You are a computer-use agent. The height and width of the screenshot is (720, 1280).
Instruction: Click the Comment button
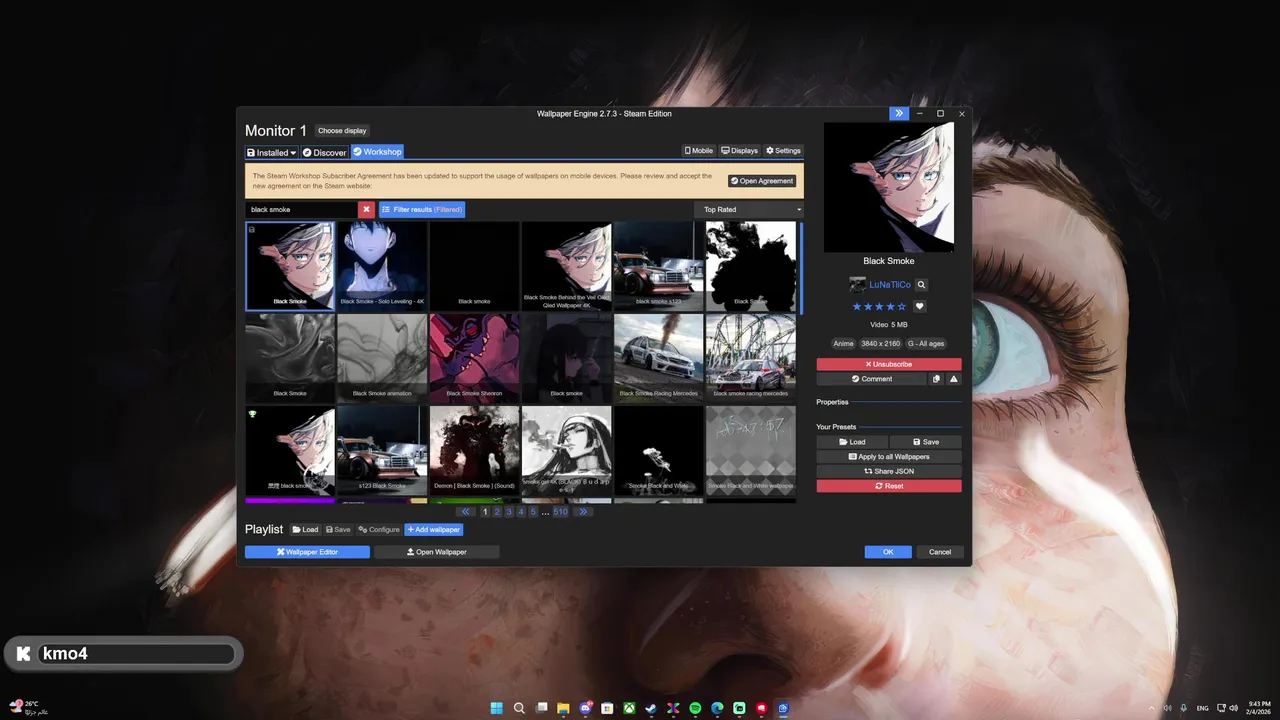[x=871, y=379]
